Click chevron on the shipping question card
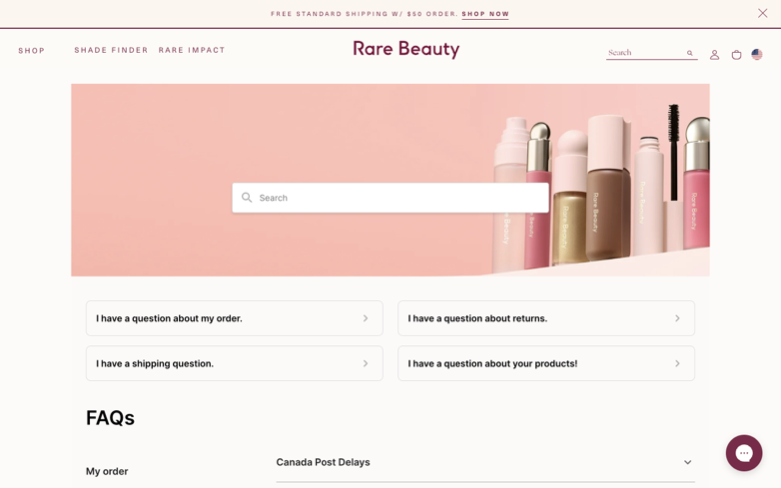Image resolution: width=781 pixels, height=488 pixels. tap(366, 364)
